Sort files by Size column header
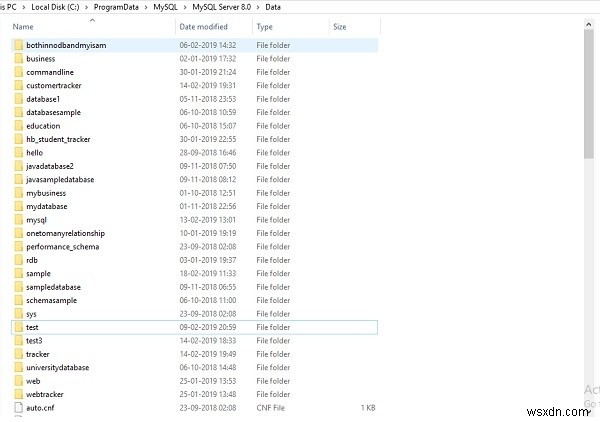The height and width of the screenshot is (422, 600). click(x=340, y=27)
